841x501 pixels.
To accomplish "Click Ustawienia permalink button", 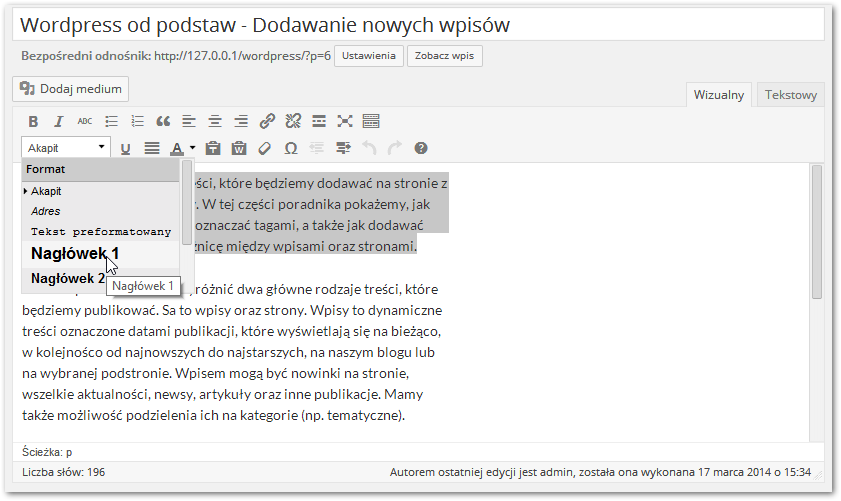I will (369, 56).
